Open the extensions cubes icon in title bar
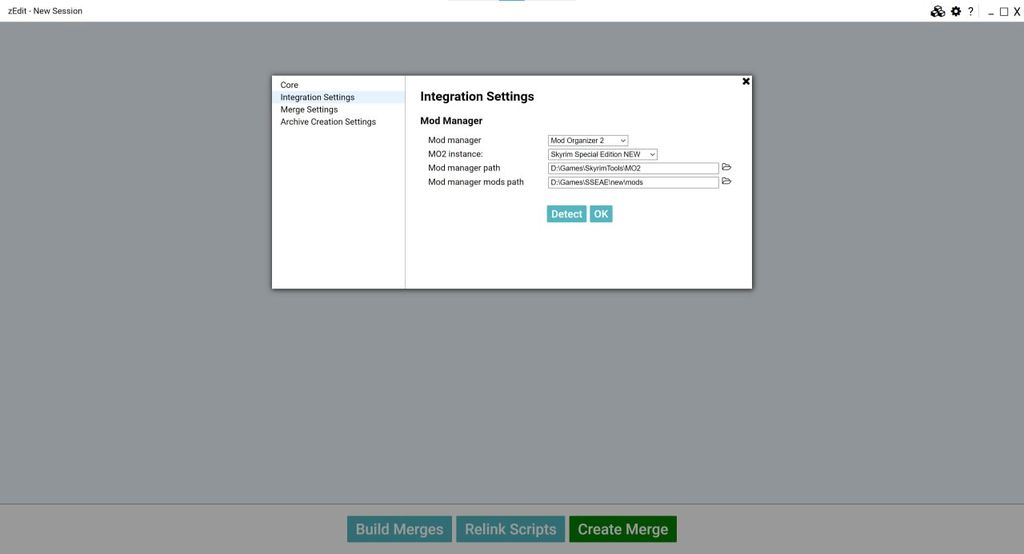The height and width of the screenshot is (554, 1024). point(937,11)
